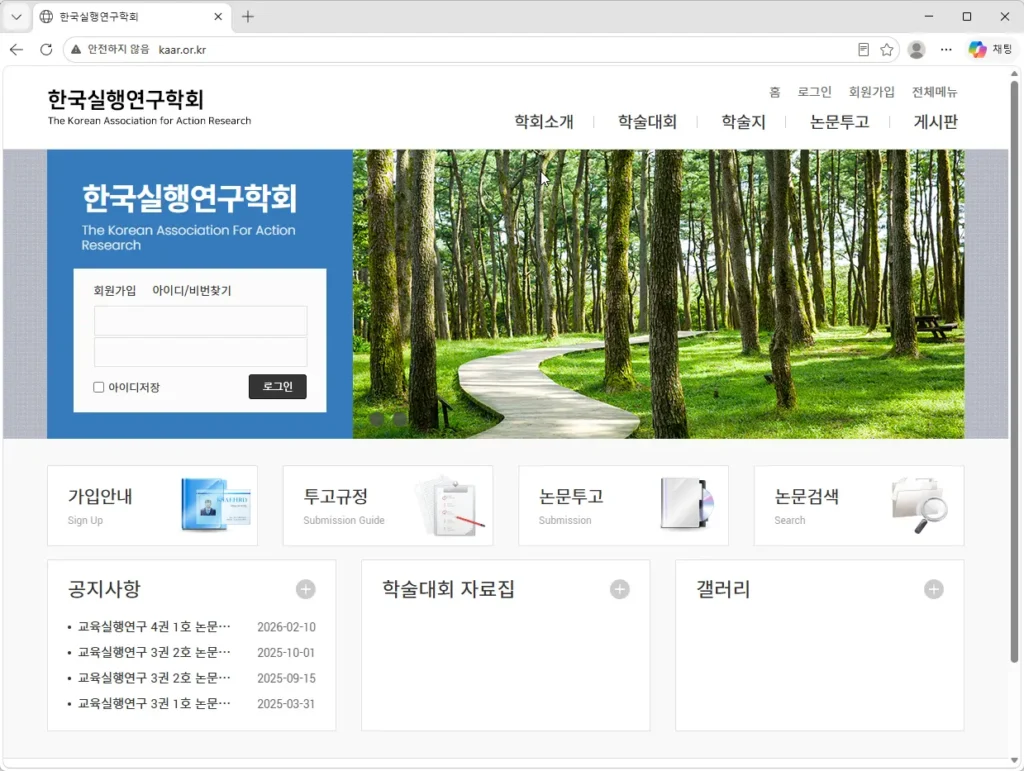Expand 공지사항 with its plus icon
The height and width of the screenshot is (771, 1024).
pos(306,590)
